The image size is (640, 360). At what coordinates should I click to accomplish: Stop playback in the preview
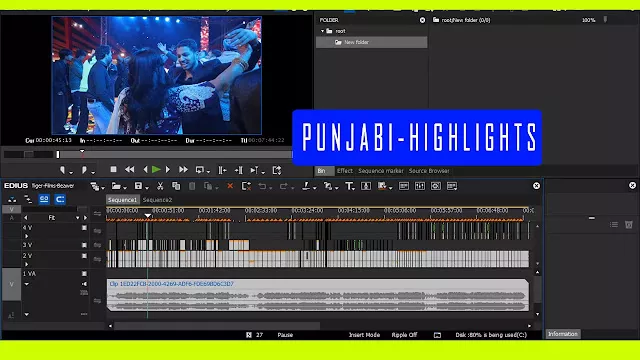113,169
